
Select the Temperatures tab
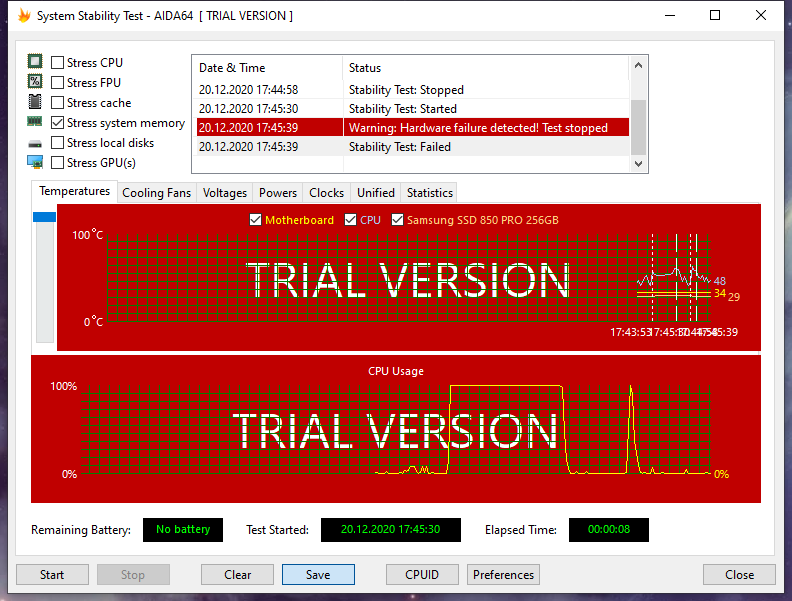74,191
